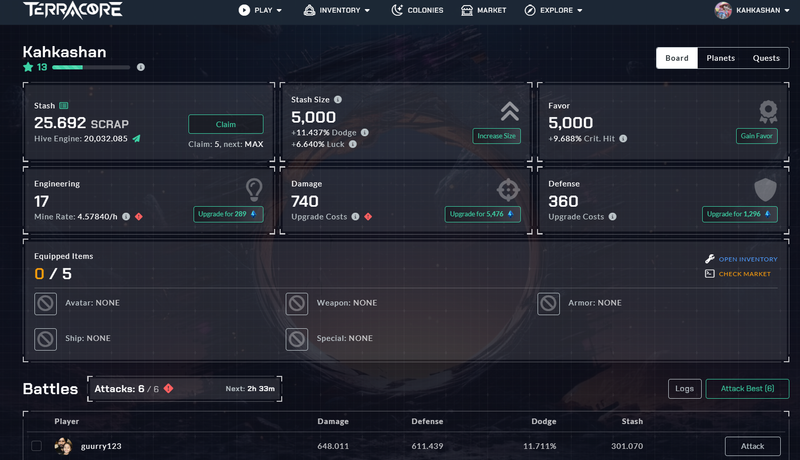Switch to the Planets tab
This screenshot has height=460, width=800.
coord(720,58)
